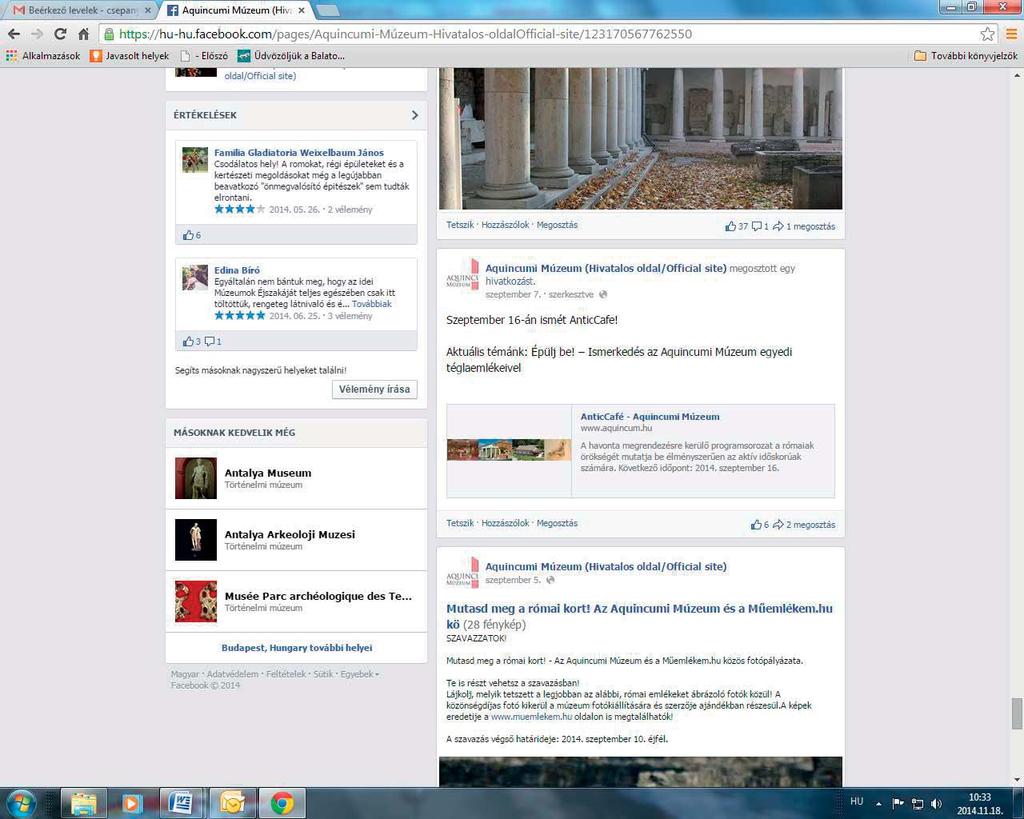Viewport: 1024px width, 819px height.
Task: Open the Előszó bookmark
Action: click(x=204, y=56)
